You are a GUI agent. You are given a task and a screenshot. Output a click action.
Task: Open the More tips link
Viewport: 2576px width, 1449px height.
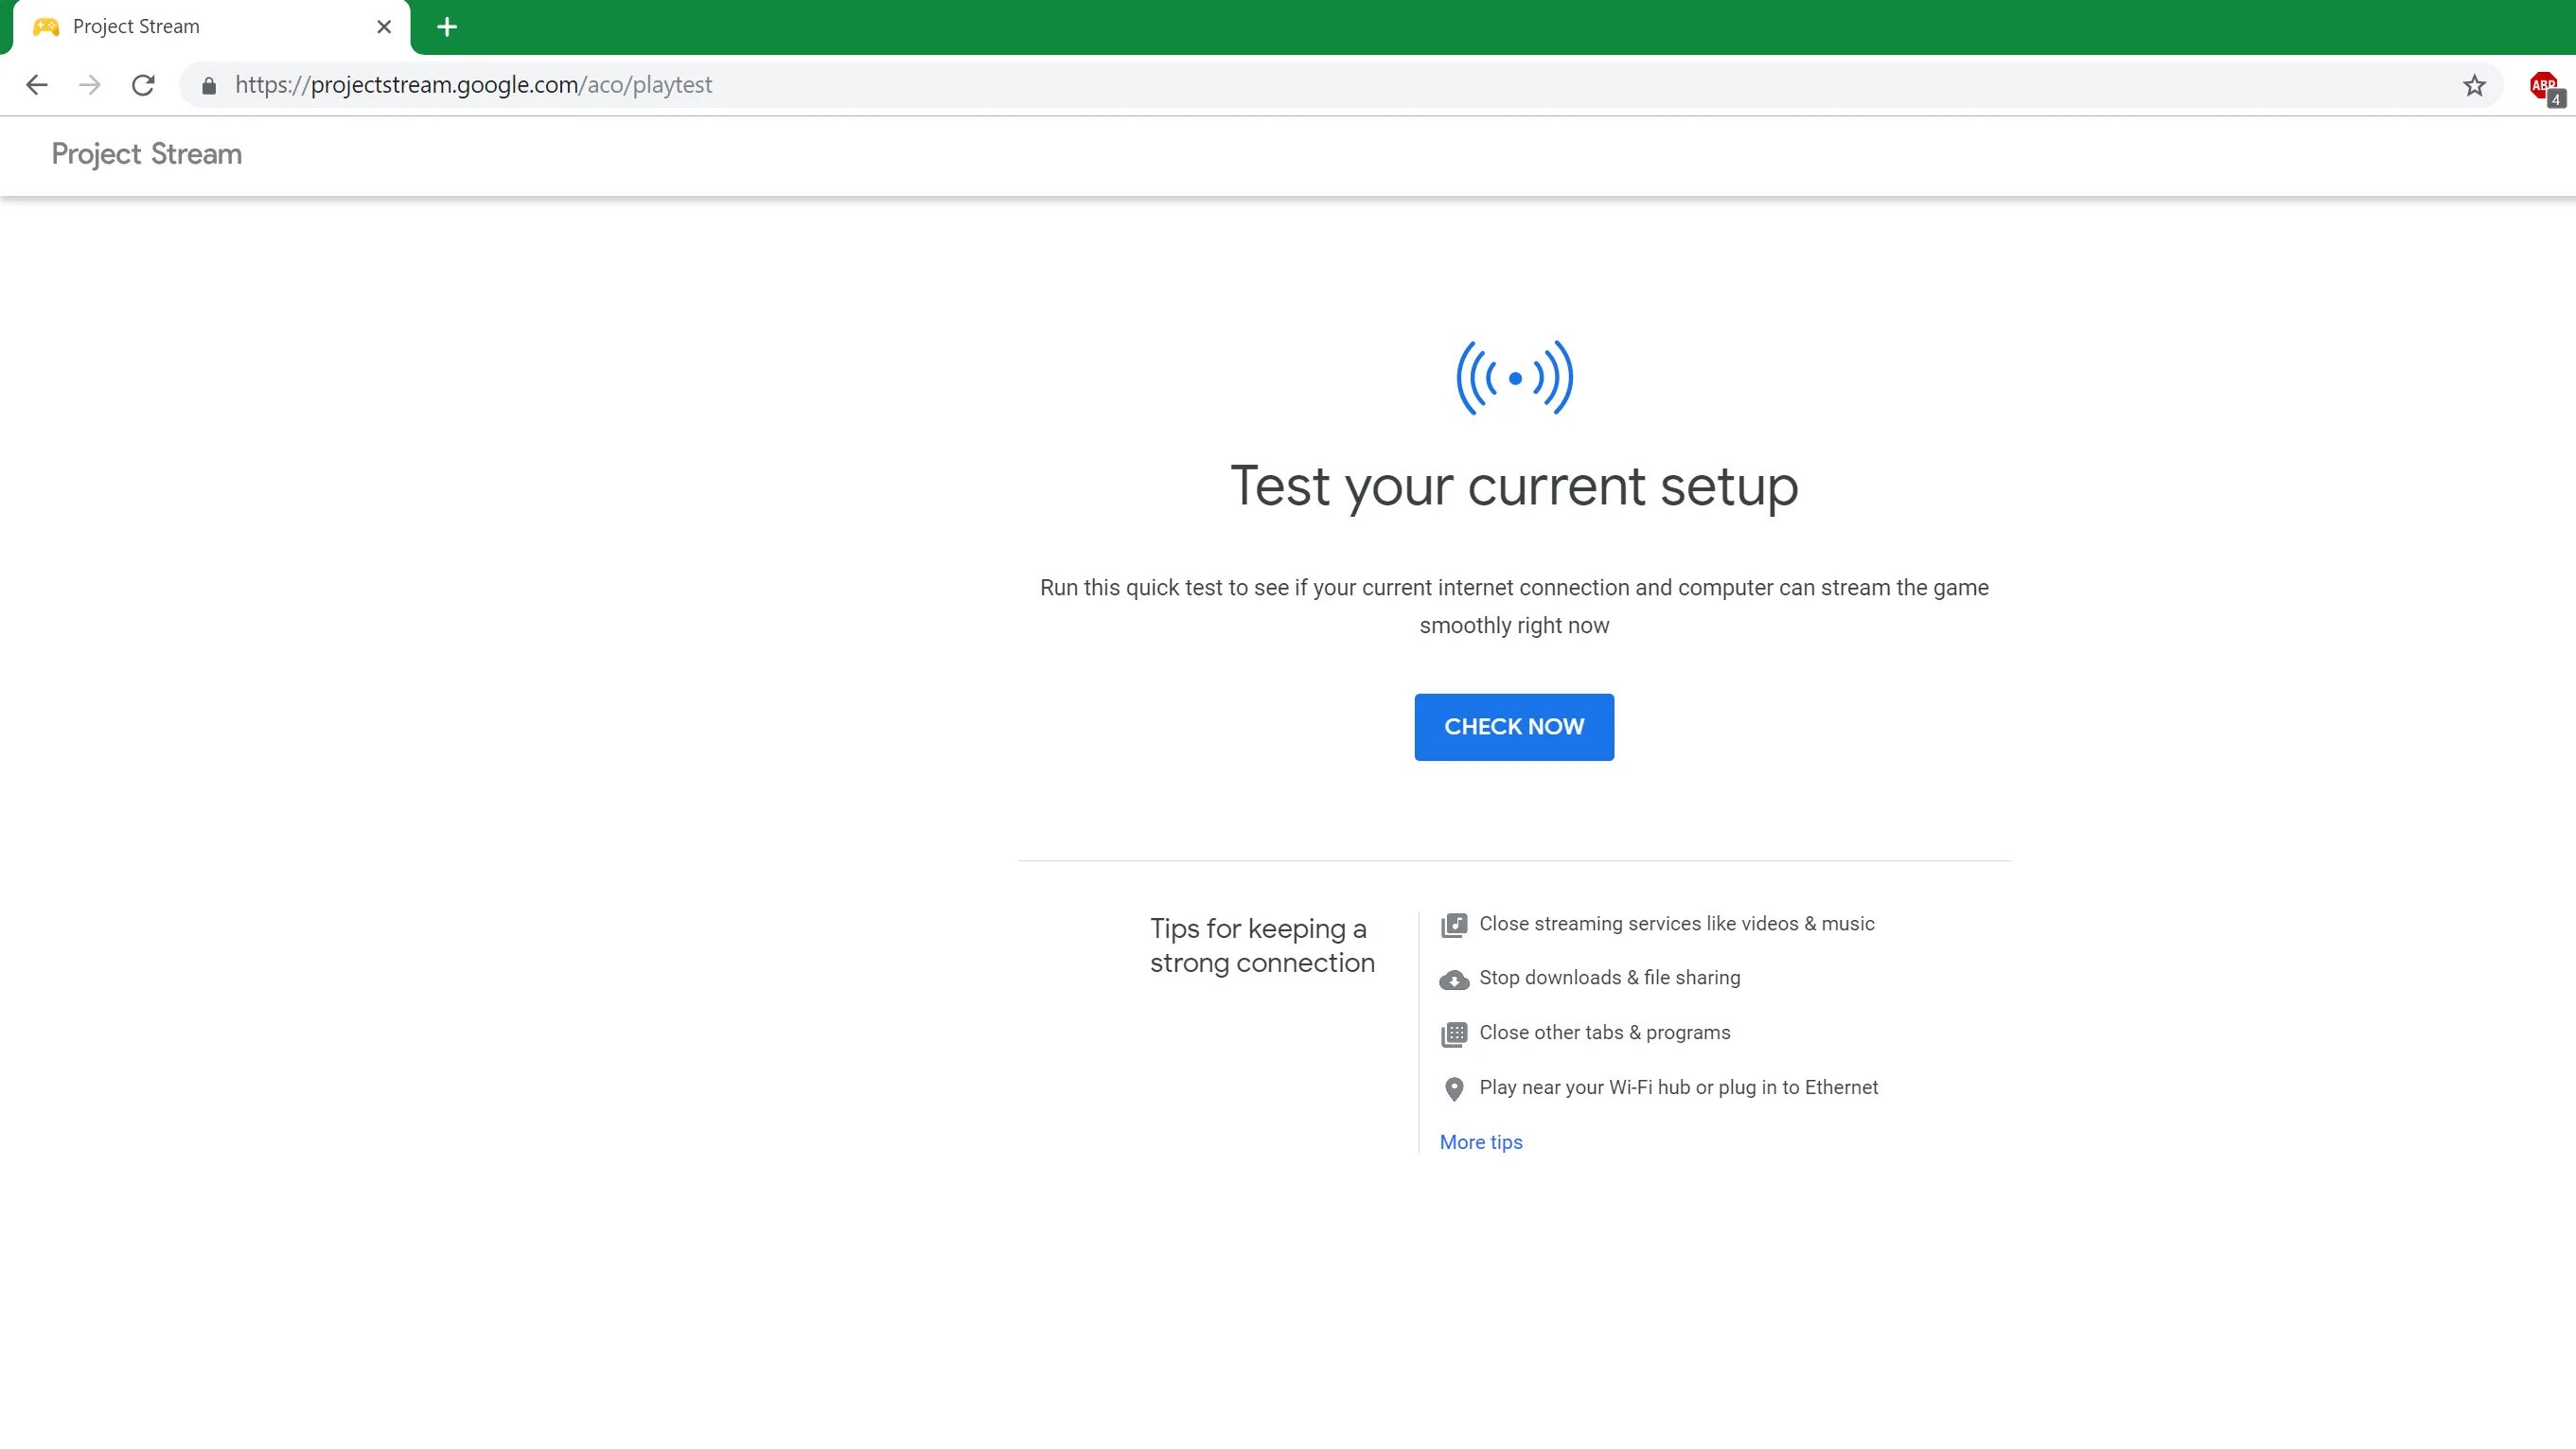(x=1480, y=1142)
